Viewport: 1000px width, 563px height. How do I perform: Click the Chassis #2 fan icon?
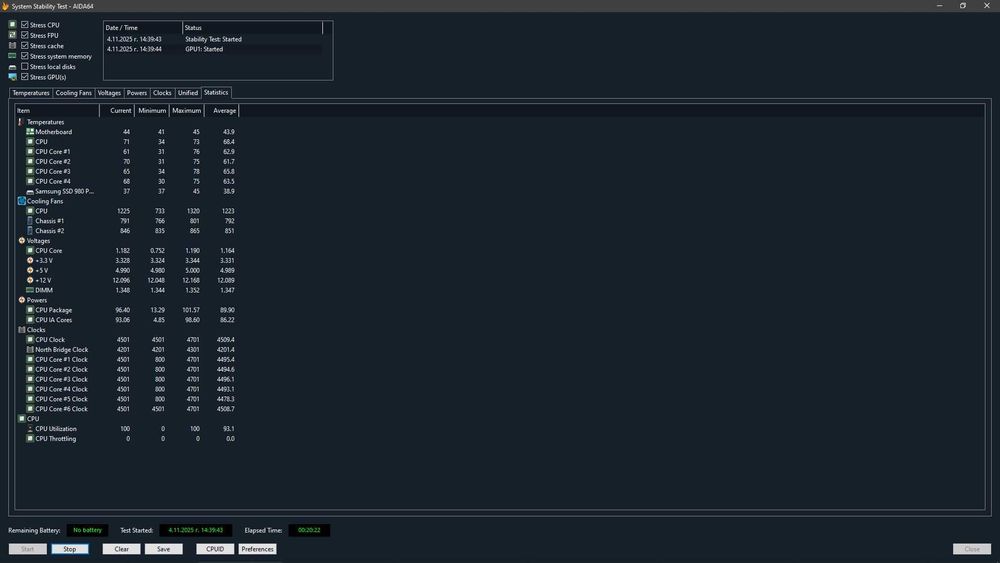click(x=30, y=231)
